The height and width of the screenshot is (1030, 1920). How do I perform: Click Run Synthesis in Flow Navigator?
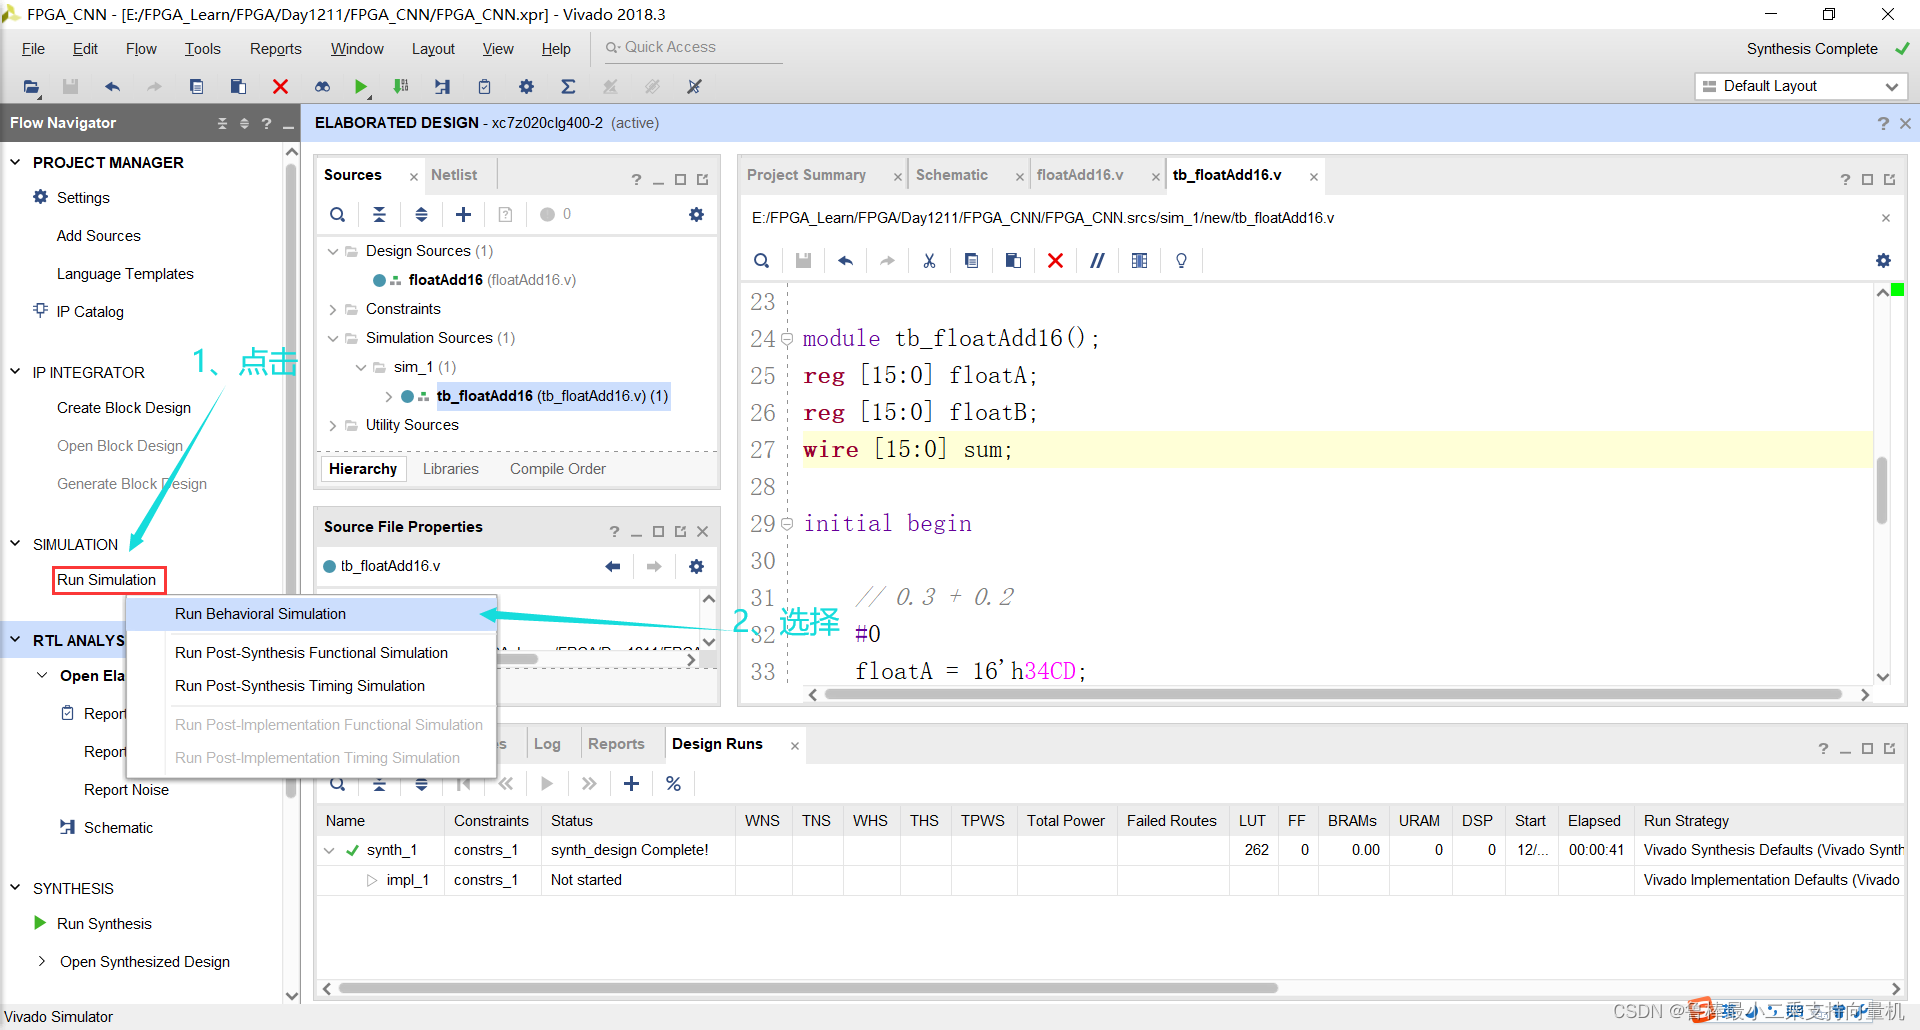click(104, 924)
